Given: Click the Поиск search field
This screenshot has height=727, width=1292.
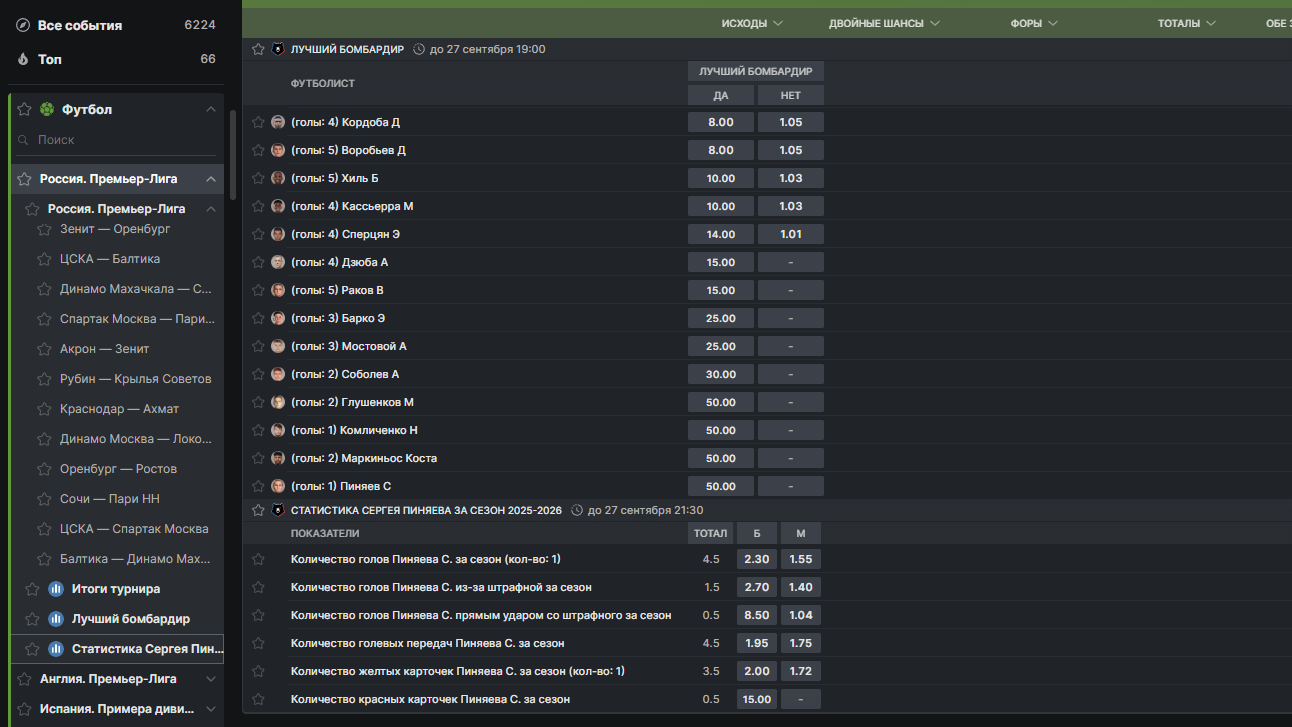Looking at the screenshot, I should [120, 140].
